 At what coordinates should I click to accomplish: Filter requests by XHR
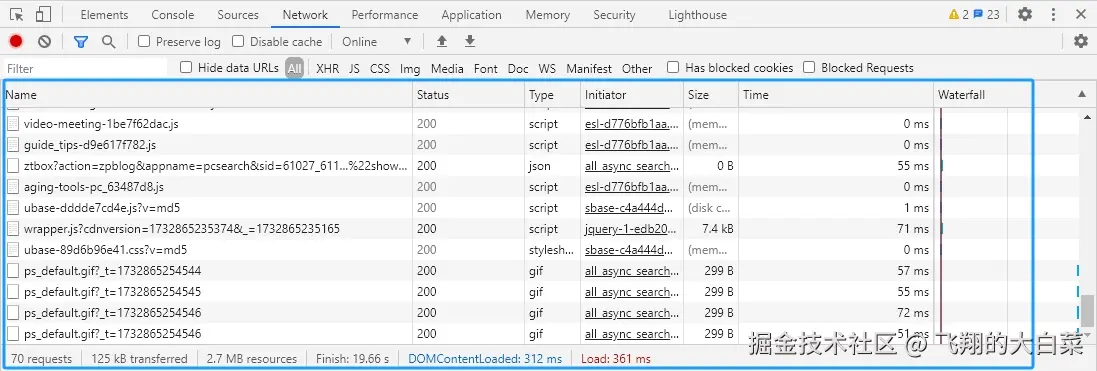(x=327, y=69)
